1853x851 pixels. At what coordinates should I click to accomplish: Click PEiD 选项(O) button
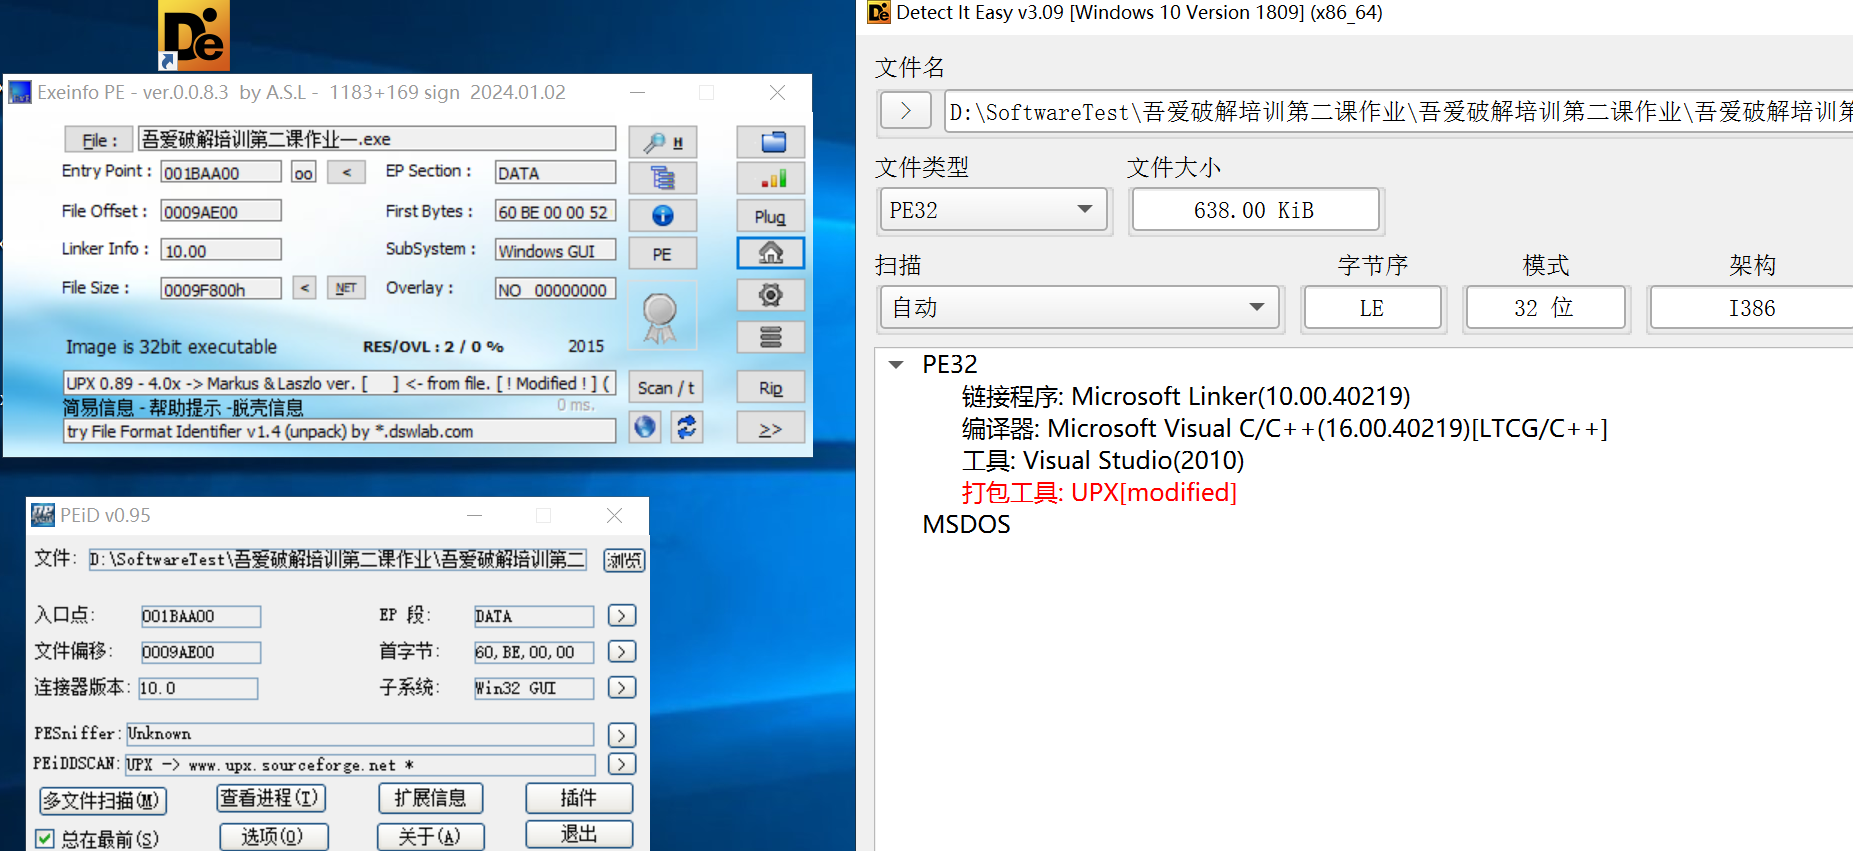[273, 836]
